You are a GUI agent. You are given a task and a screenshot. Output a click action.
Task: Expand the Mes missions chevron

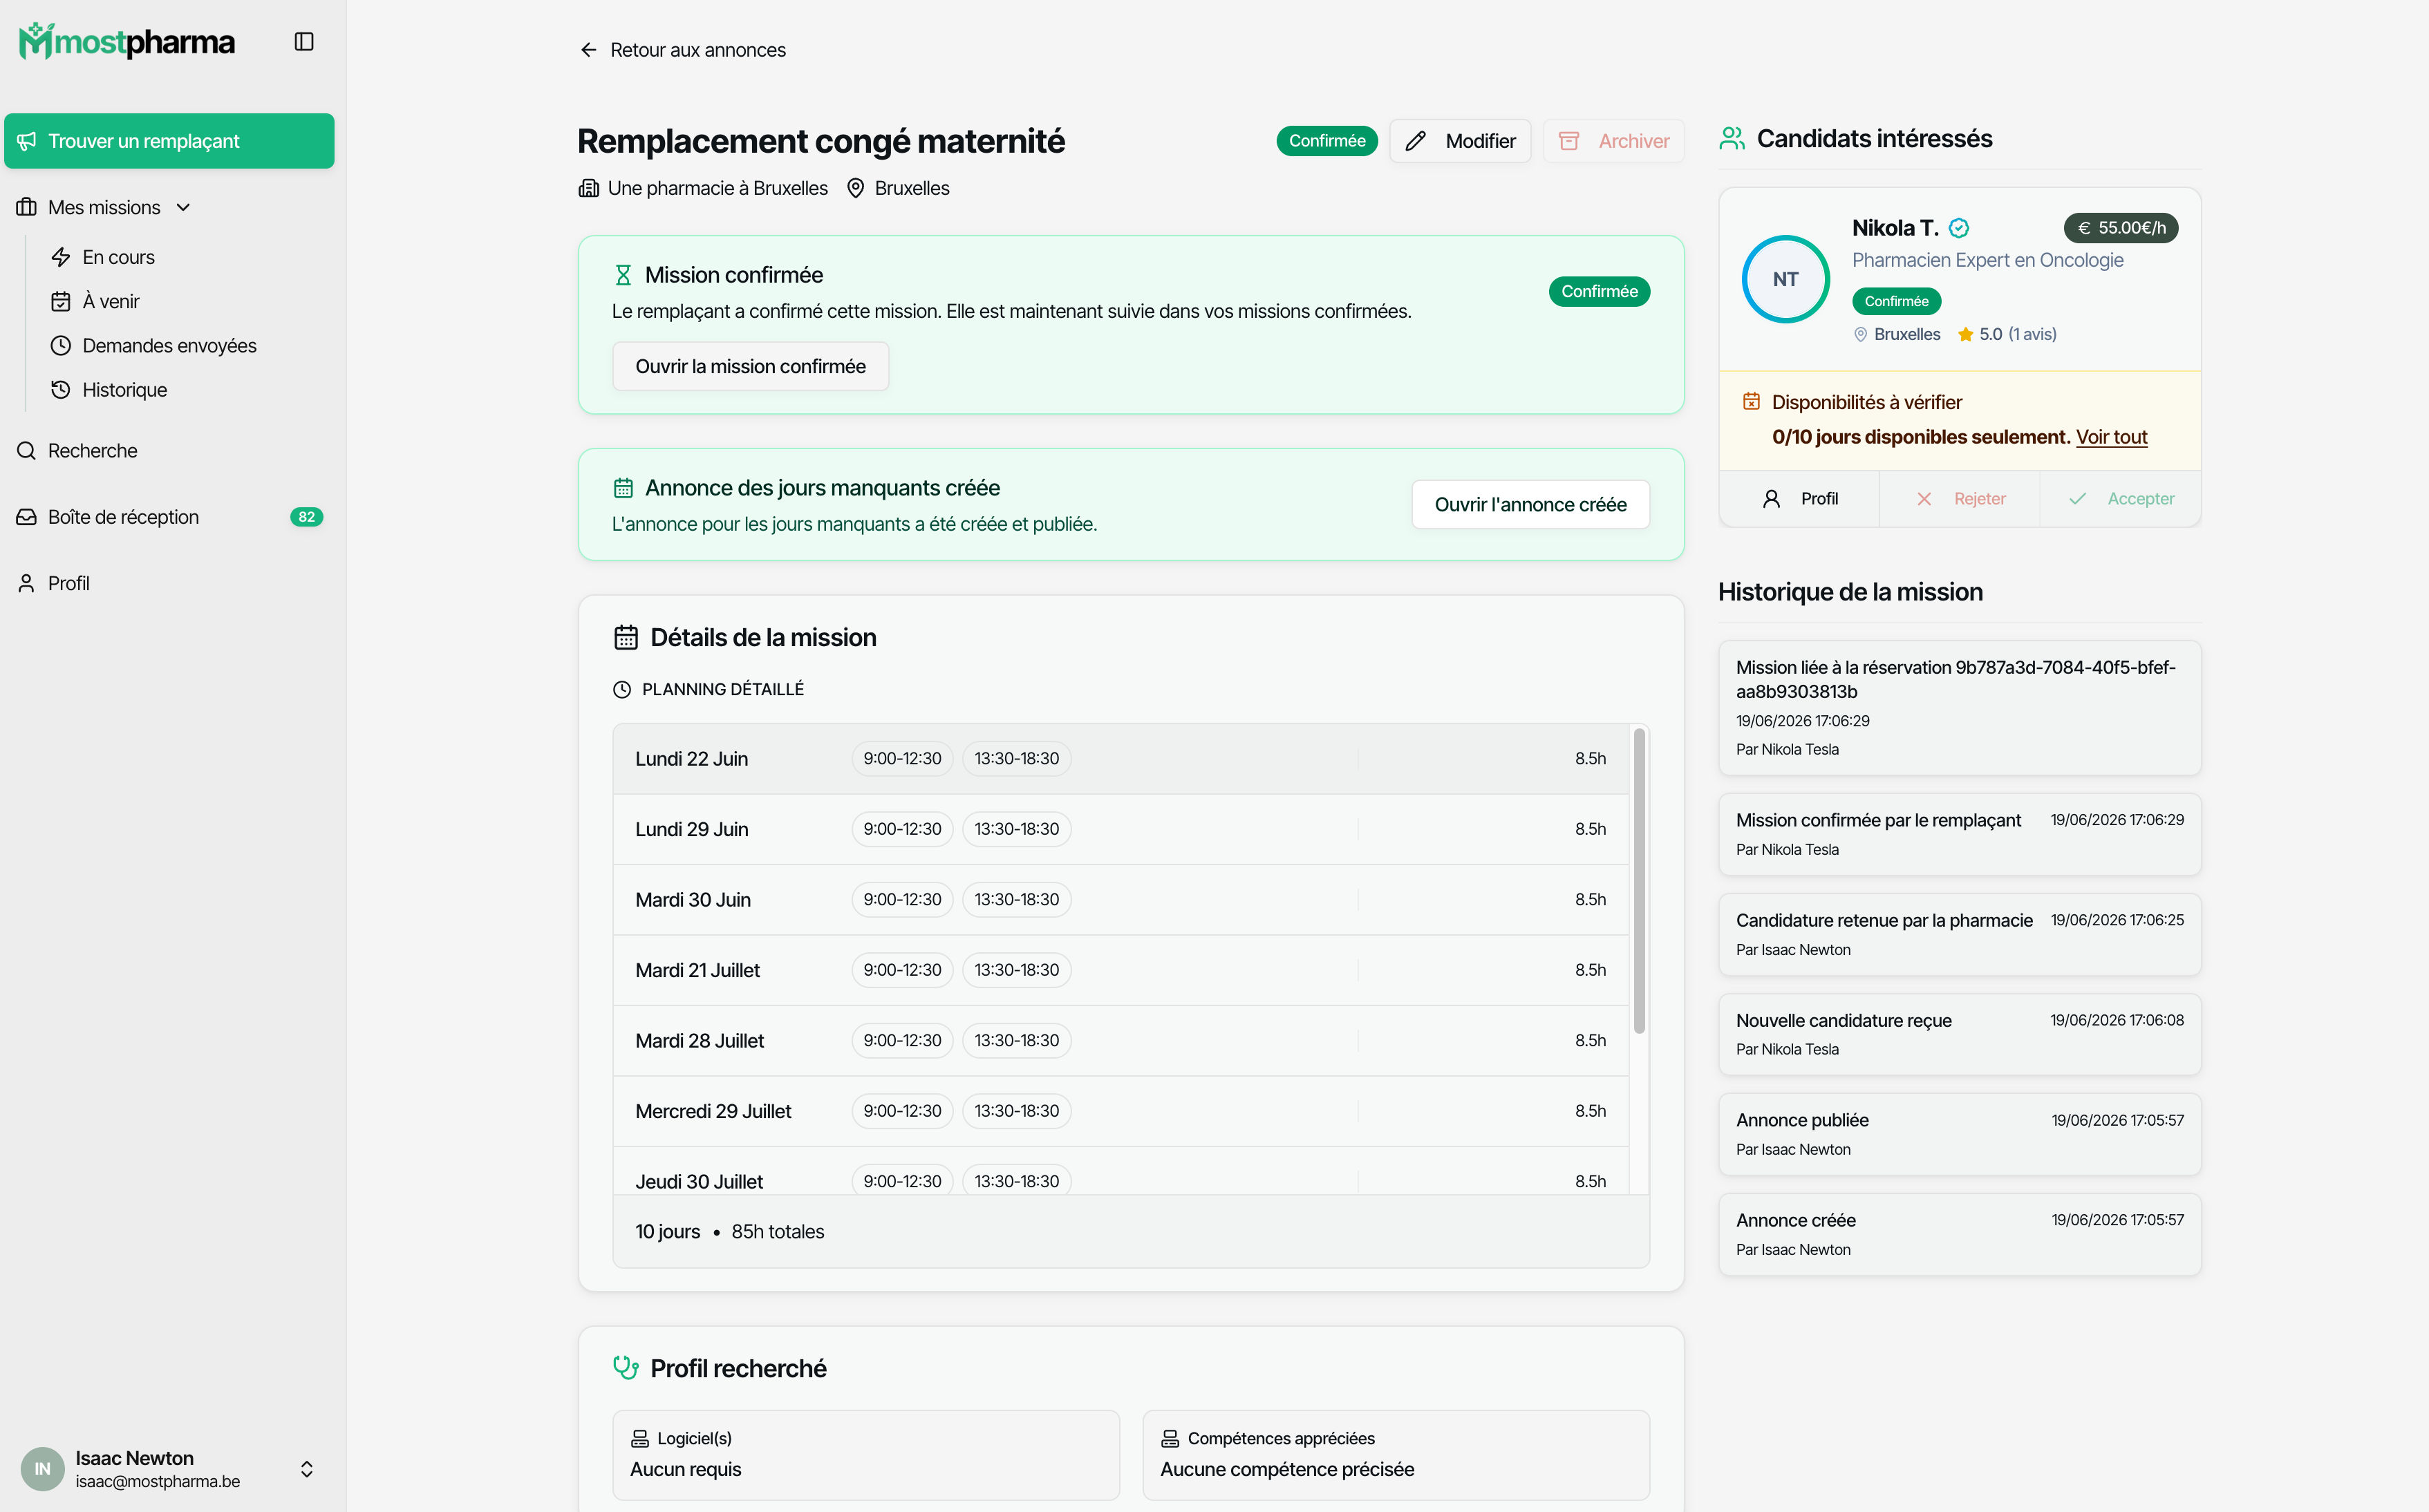(183, 207)
